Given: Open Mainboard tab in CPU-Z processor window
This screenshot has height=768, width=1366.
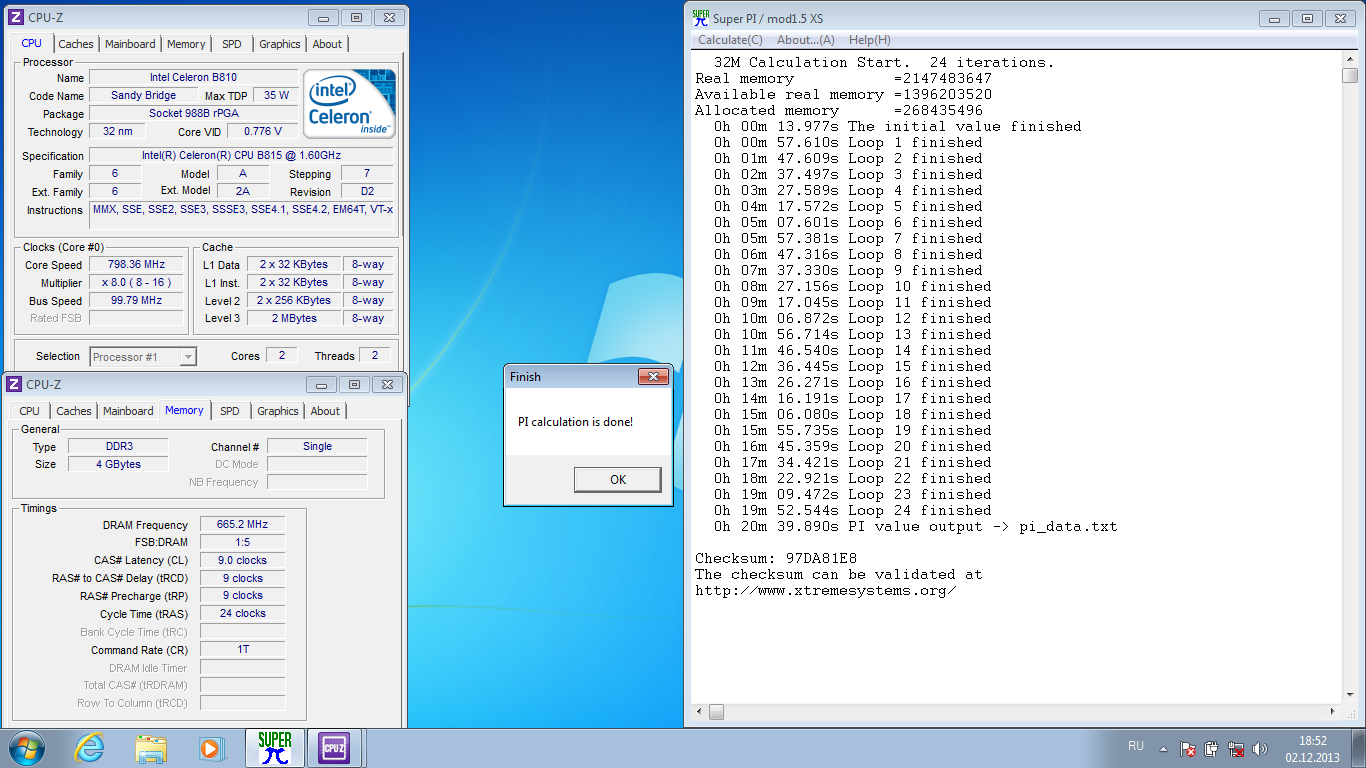Looking at the screenshot, I should [130, 44].
